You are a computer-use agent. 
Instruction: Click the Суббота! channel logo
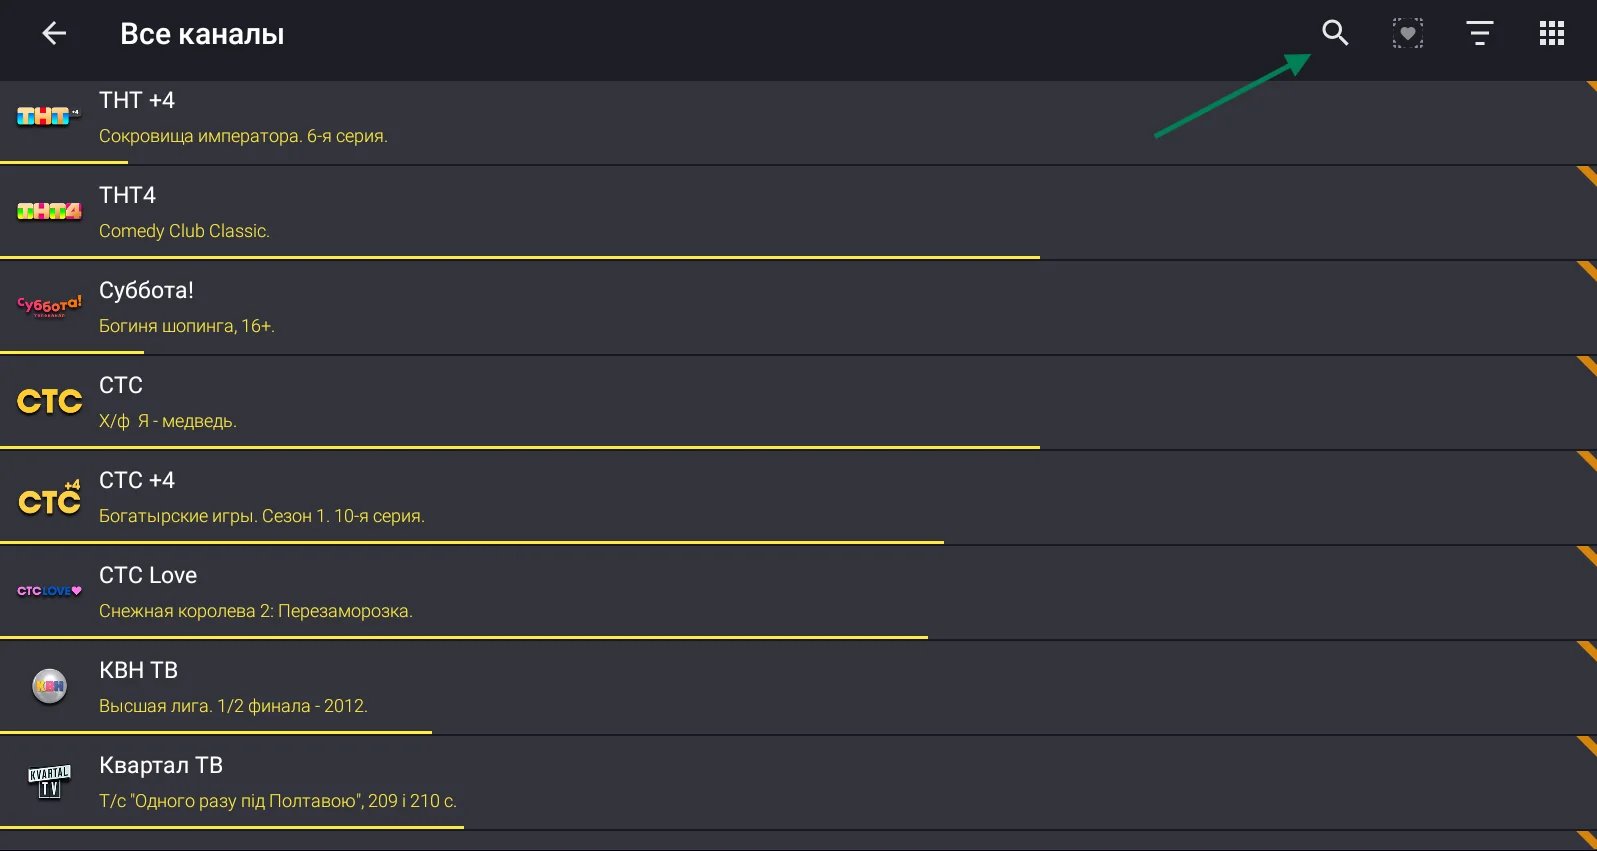pos(49,305)
